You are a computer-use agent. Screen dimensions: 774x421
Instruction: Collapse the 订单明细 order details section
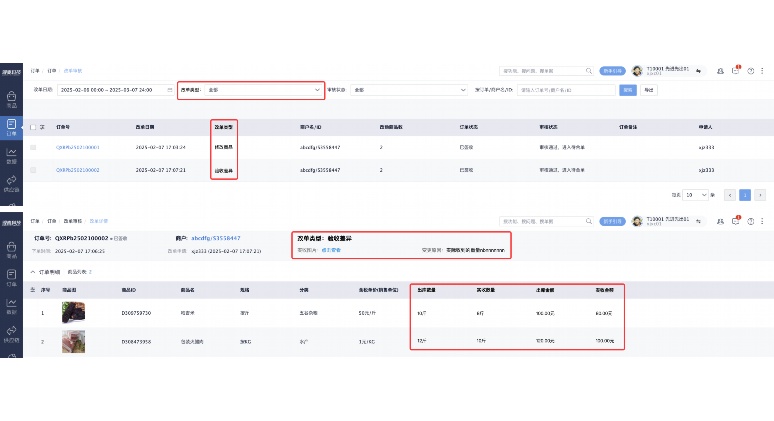33,272
